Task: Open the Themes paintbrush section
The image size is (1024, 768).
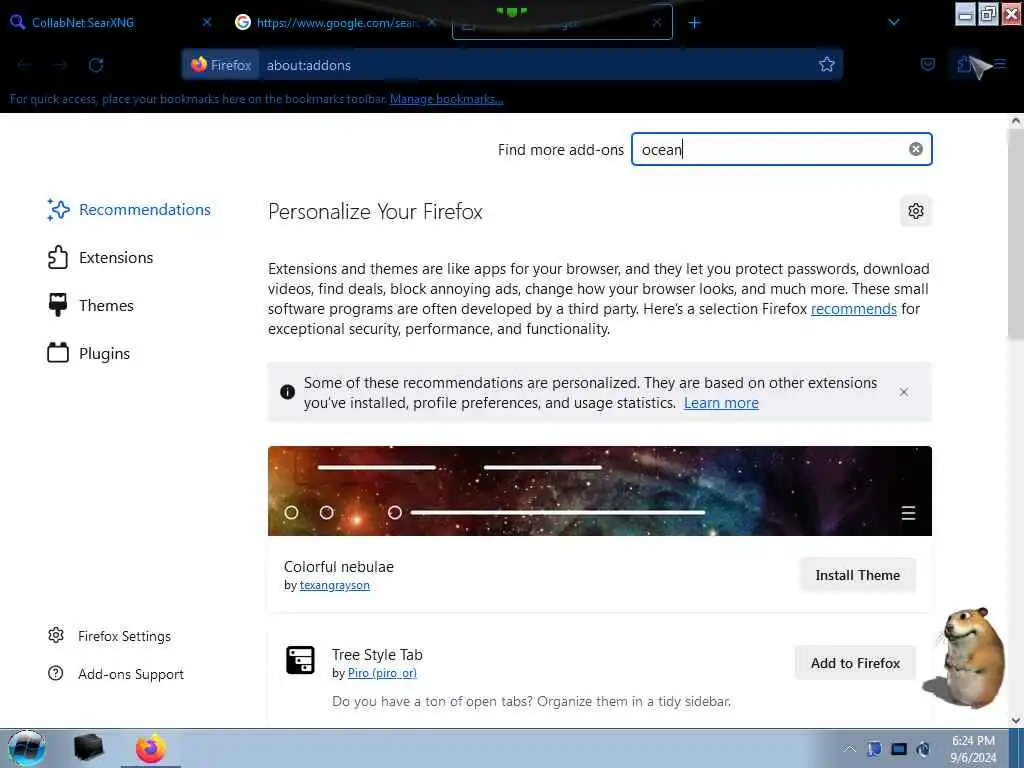Action: click(x=90, y=306)
